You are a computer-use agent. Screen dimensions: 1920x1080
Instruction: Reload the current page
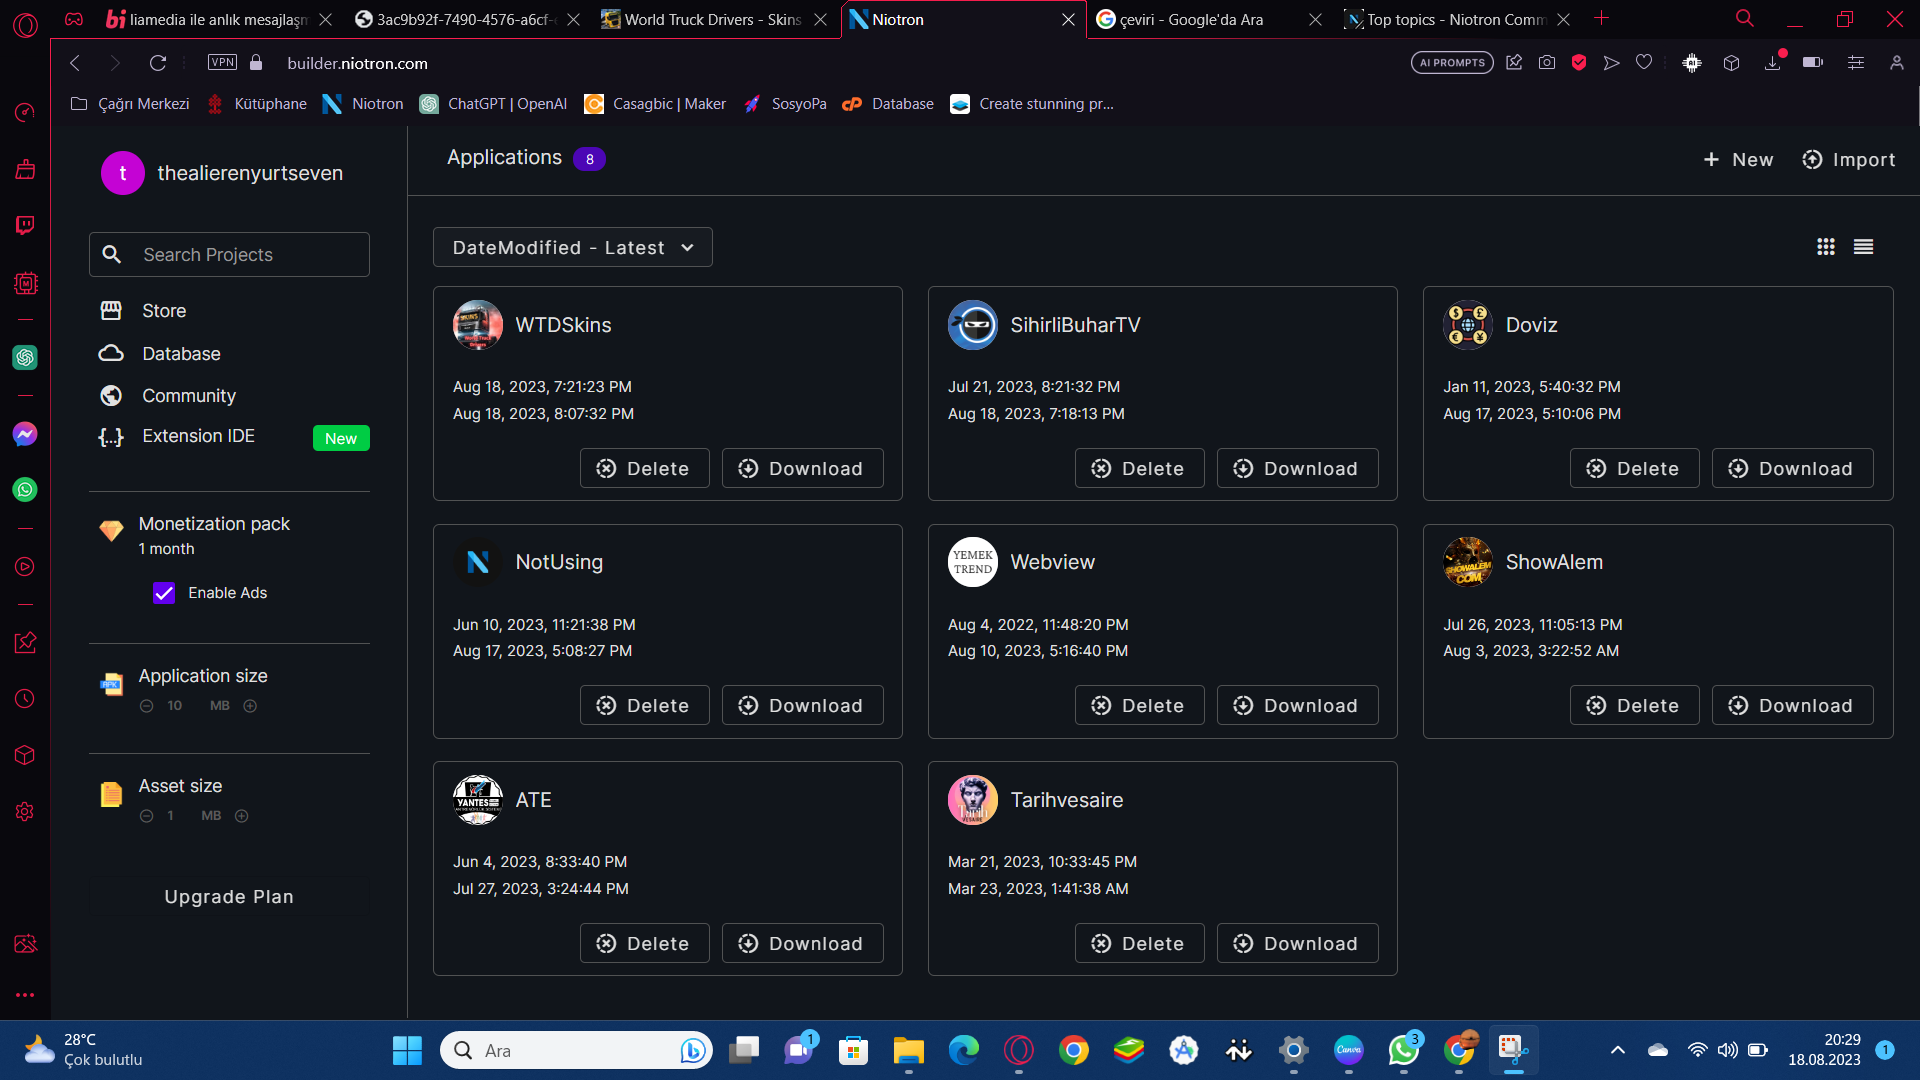(157, 63)
